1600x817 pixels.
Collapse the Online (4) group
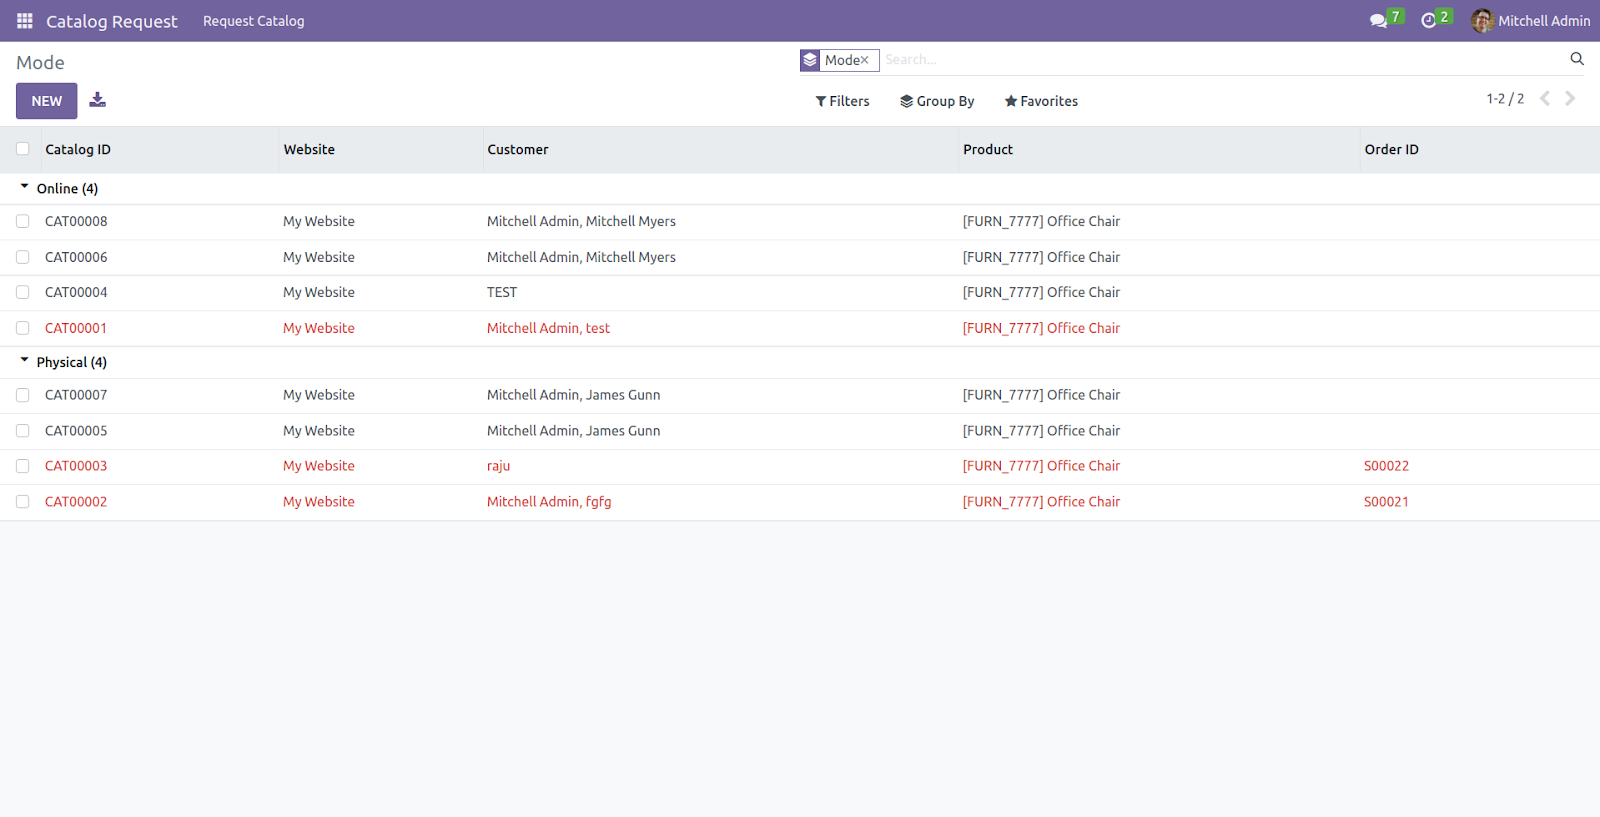(x=59, y=189)
